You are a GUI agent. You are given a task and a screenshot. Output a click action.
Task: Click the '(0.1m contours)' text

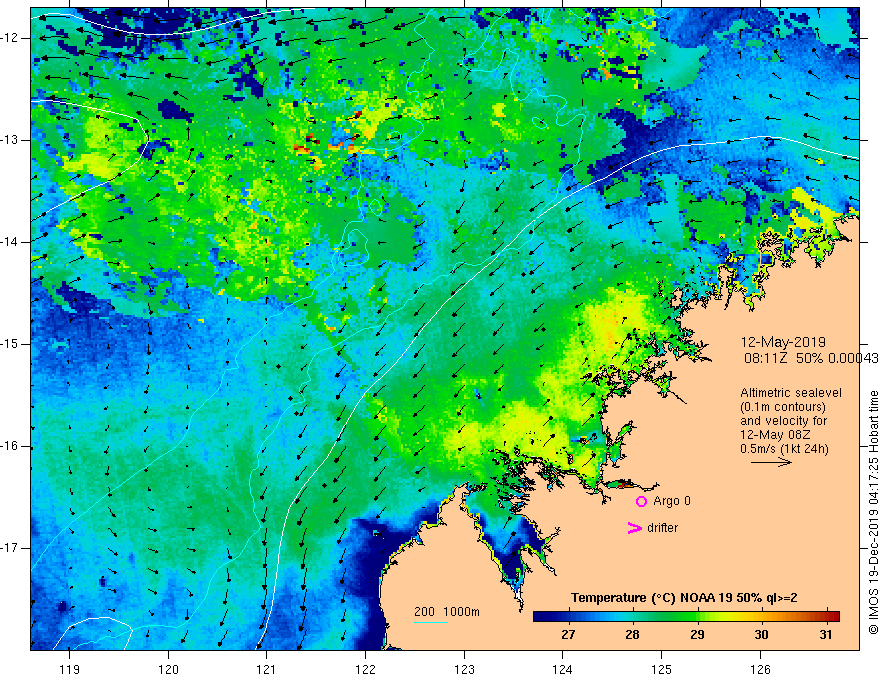783,407
